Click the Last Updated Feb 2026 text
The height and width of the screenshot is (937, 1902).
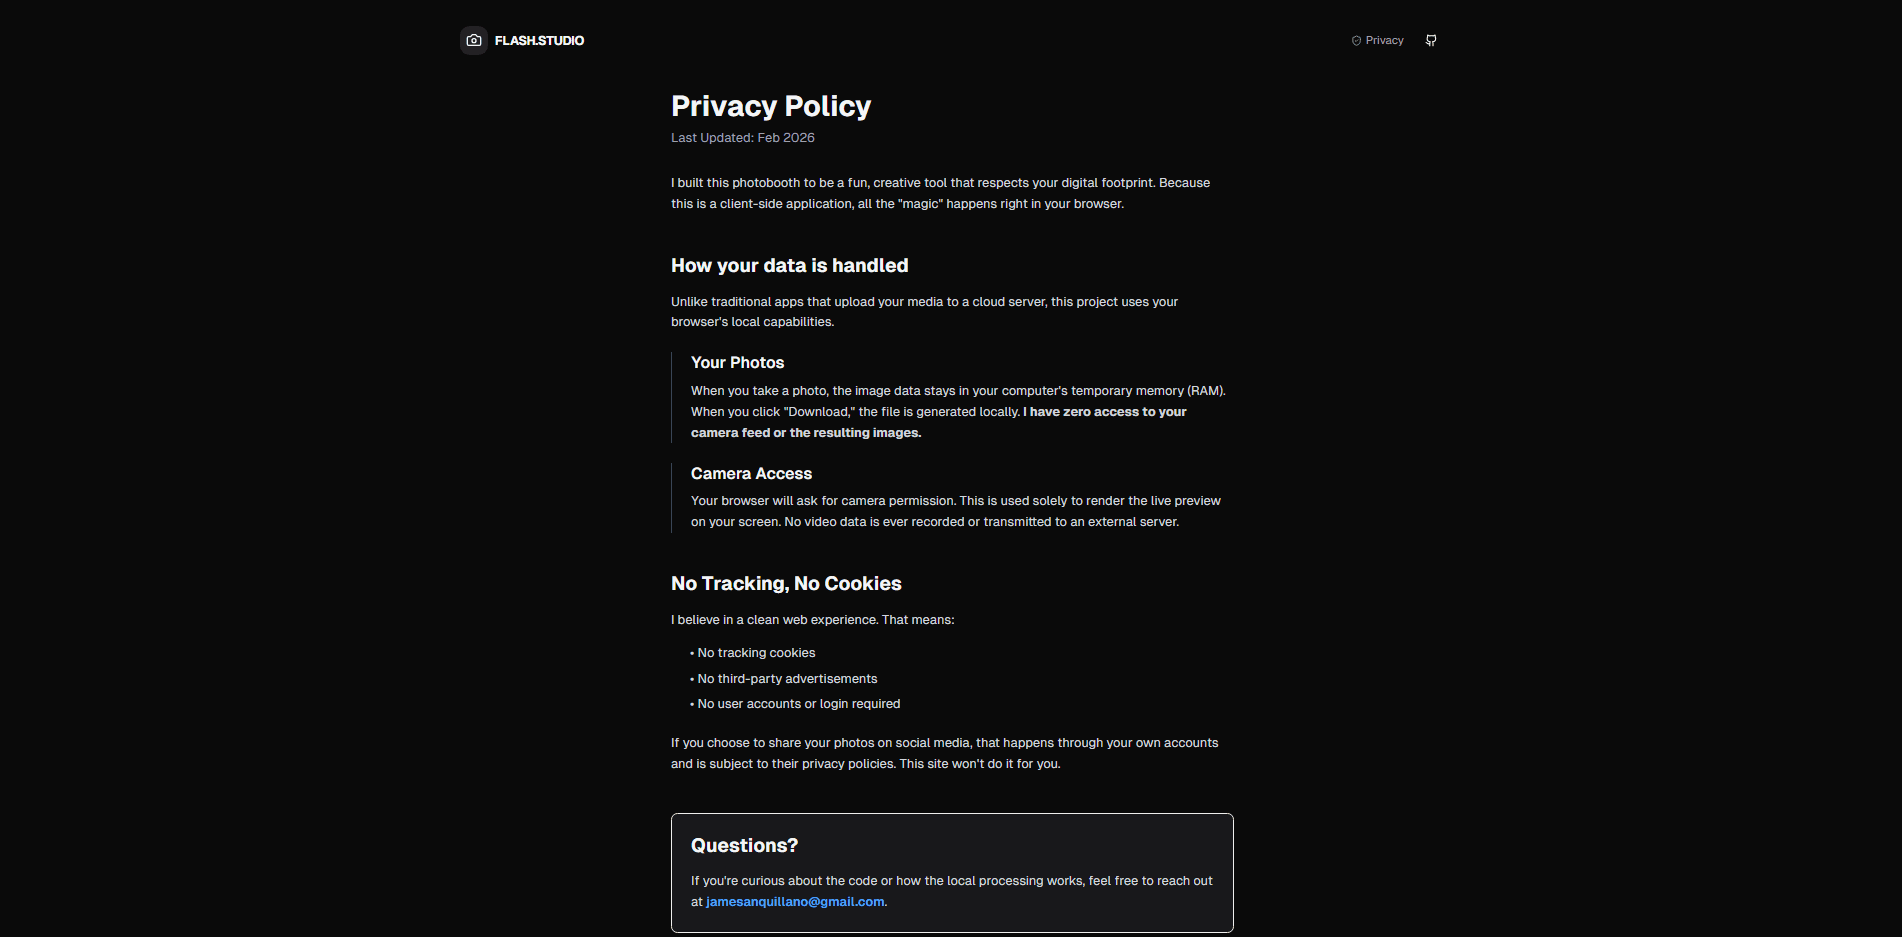click(x=742, y=138)
